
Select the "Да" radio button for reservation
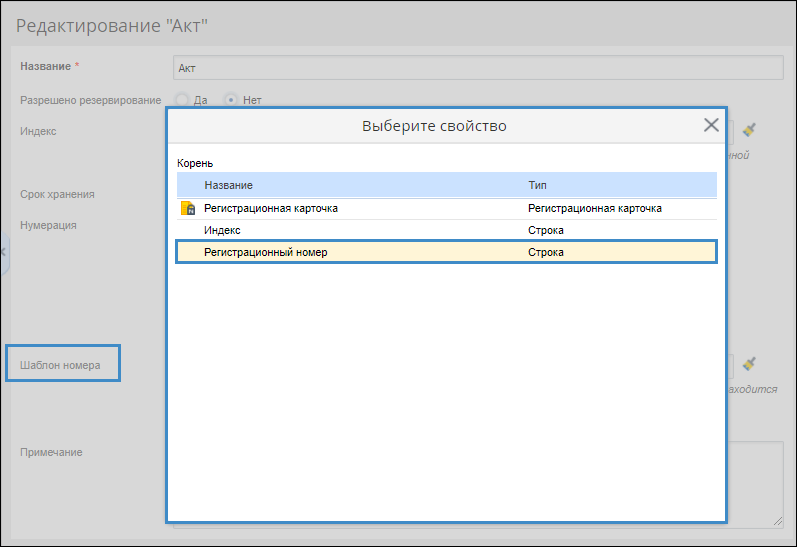(x=182, y=100)
